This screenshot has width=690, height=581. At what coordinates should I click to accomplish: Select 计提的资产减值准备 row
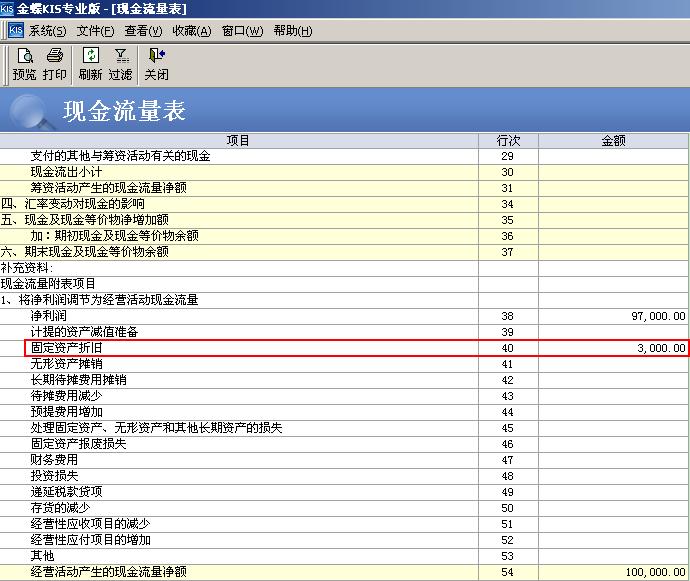344,332
